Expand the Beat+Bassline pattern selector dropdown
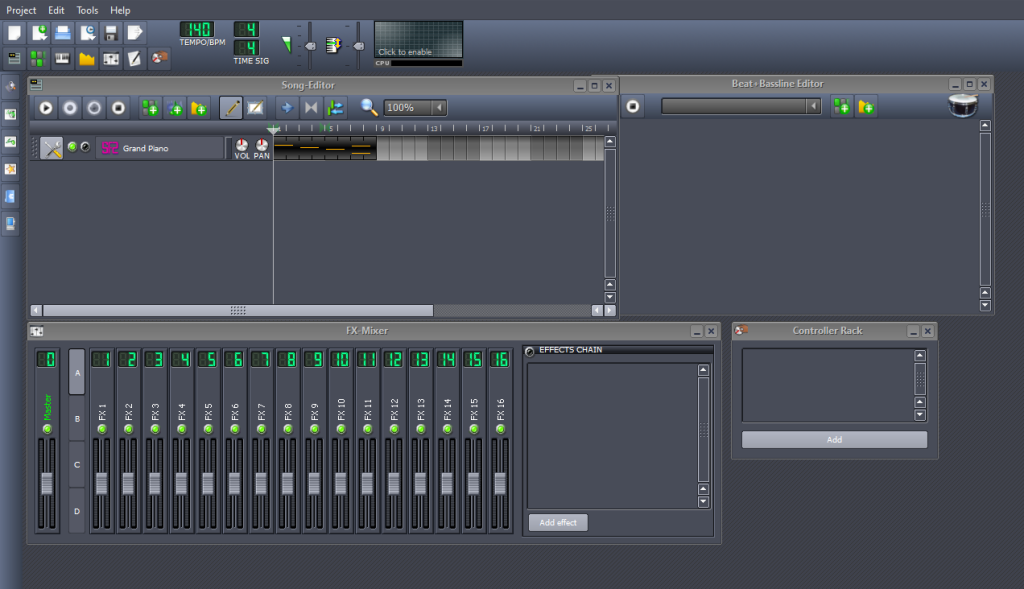The height and width of the screenshot is (589, 1024). pos(814,106)
